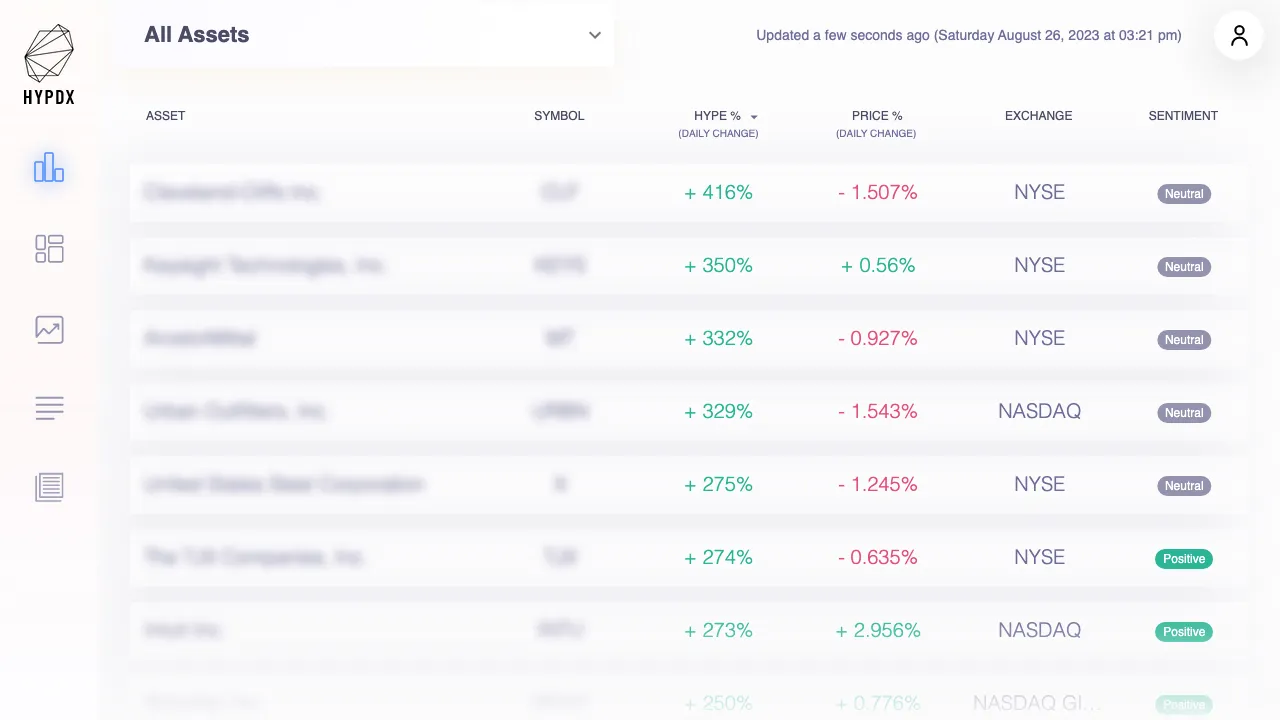Click the -1.507% price value

tap(877, 192)
